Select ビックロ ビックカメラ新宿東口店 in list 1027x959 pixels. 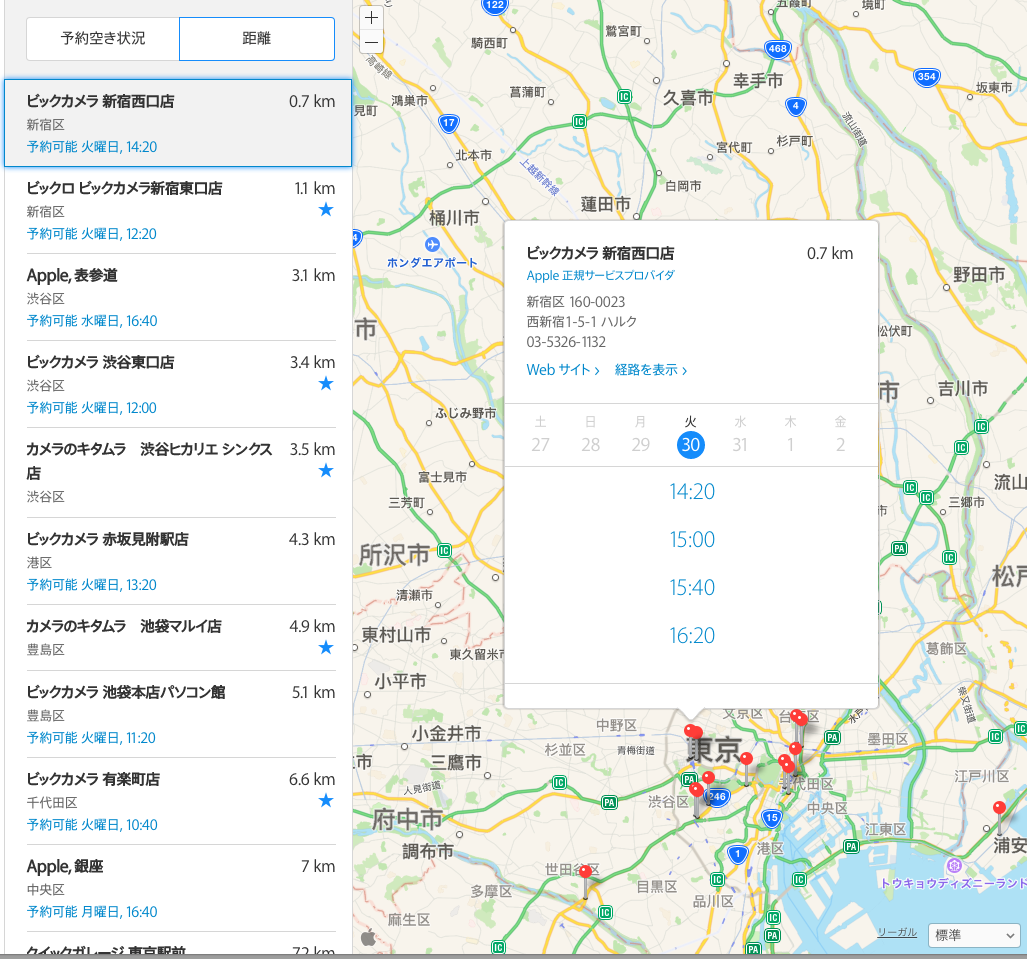coord(181,210)
